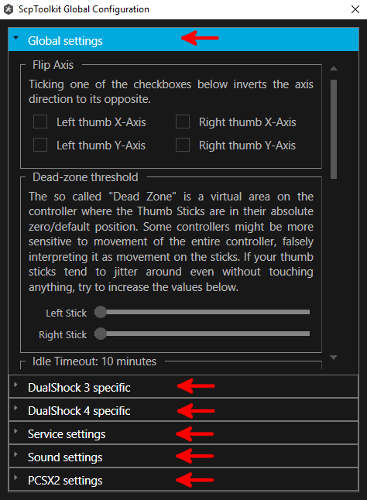Enable the Right thumb Y-Axis checkbox
The image size is (367, 500).
click(183, 145)
